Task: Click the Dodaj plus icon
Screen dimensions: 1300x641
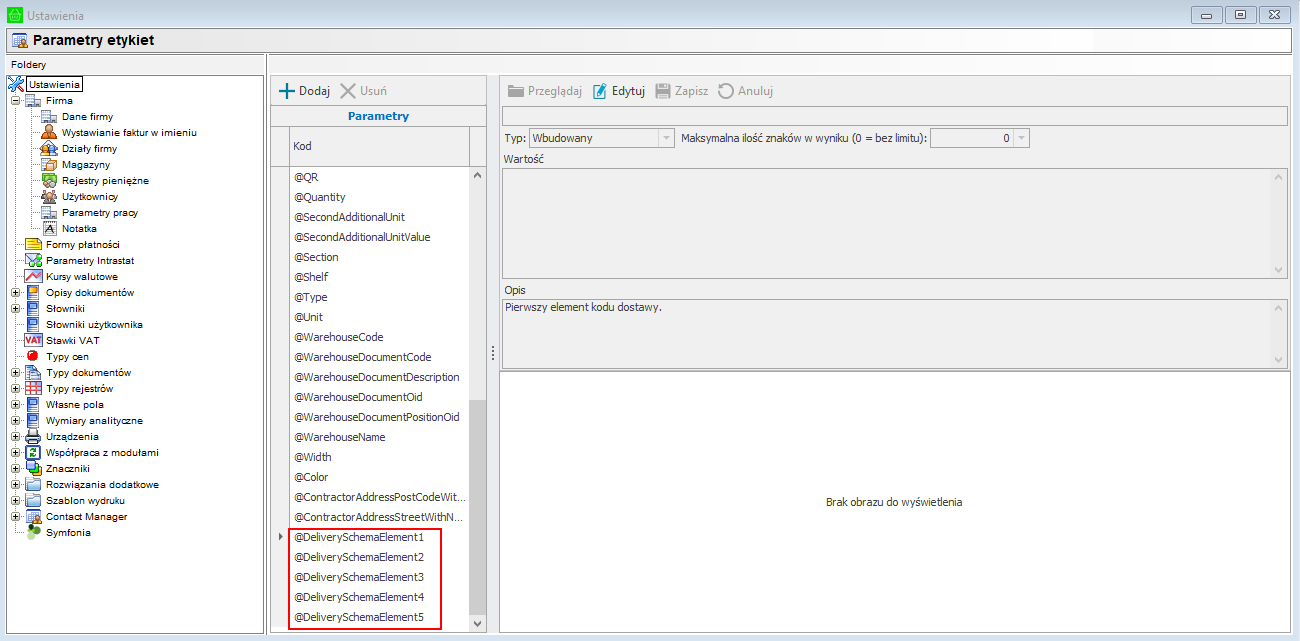Action: 286,91
